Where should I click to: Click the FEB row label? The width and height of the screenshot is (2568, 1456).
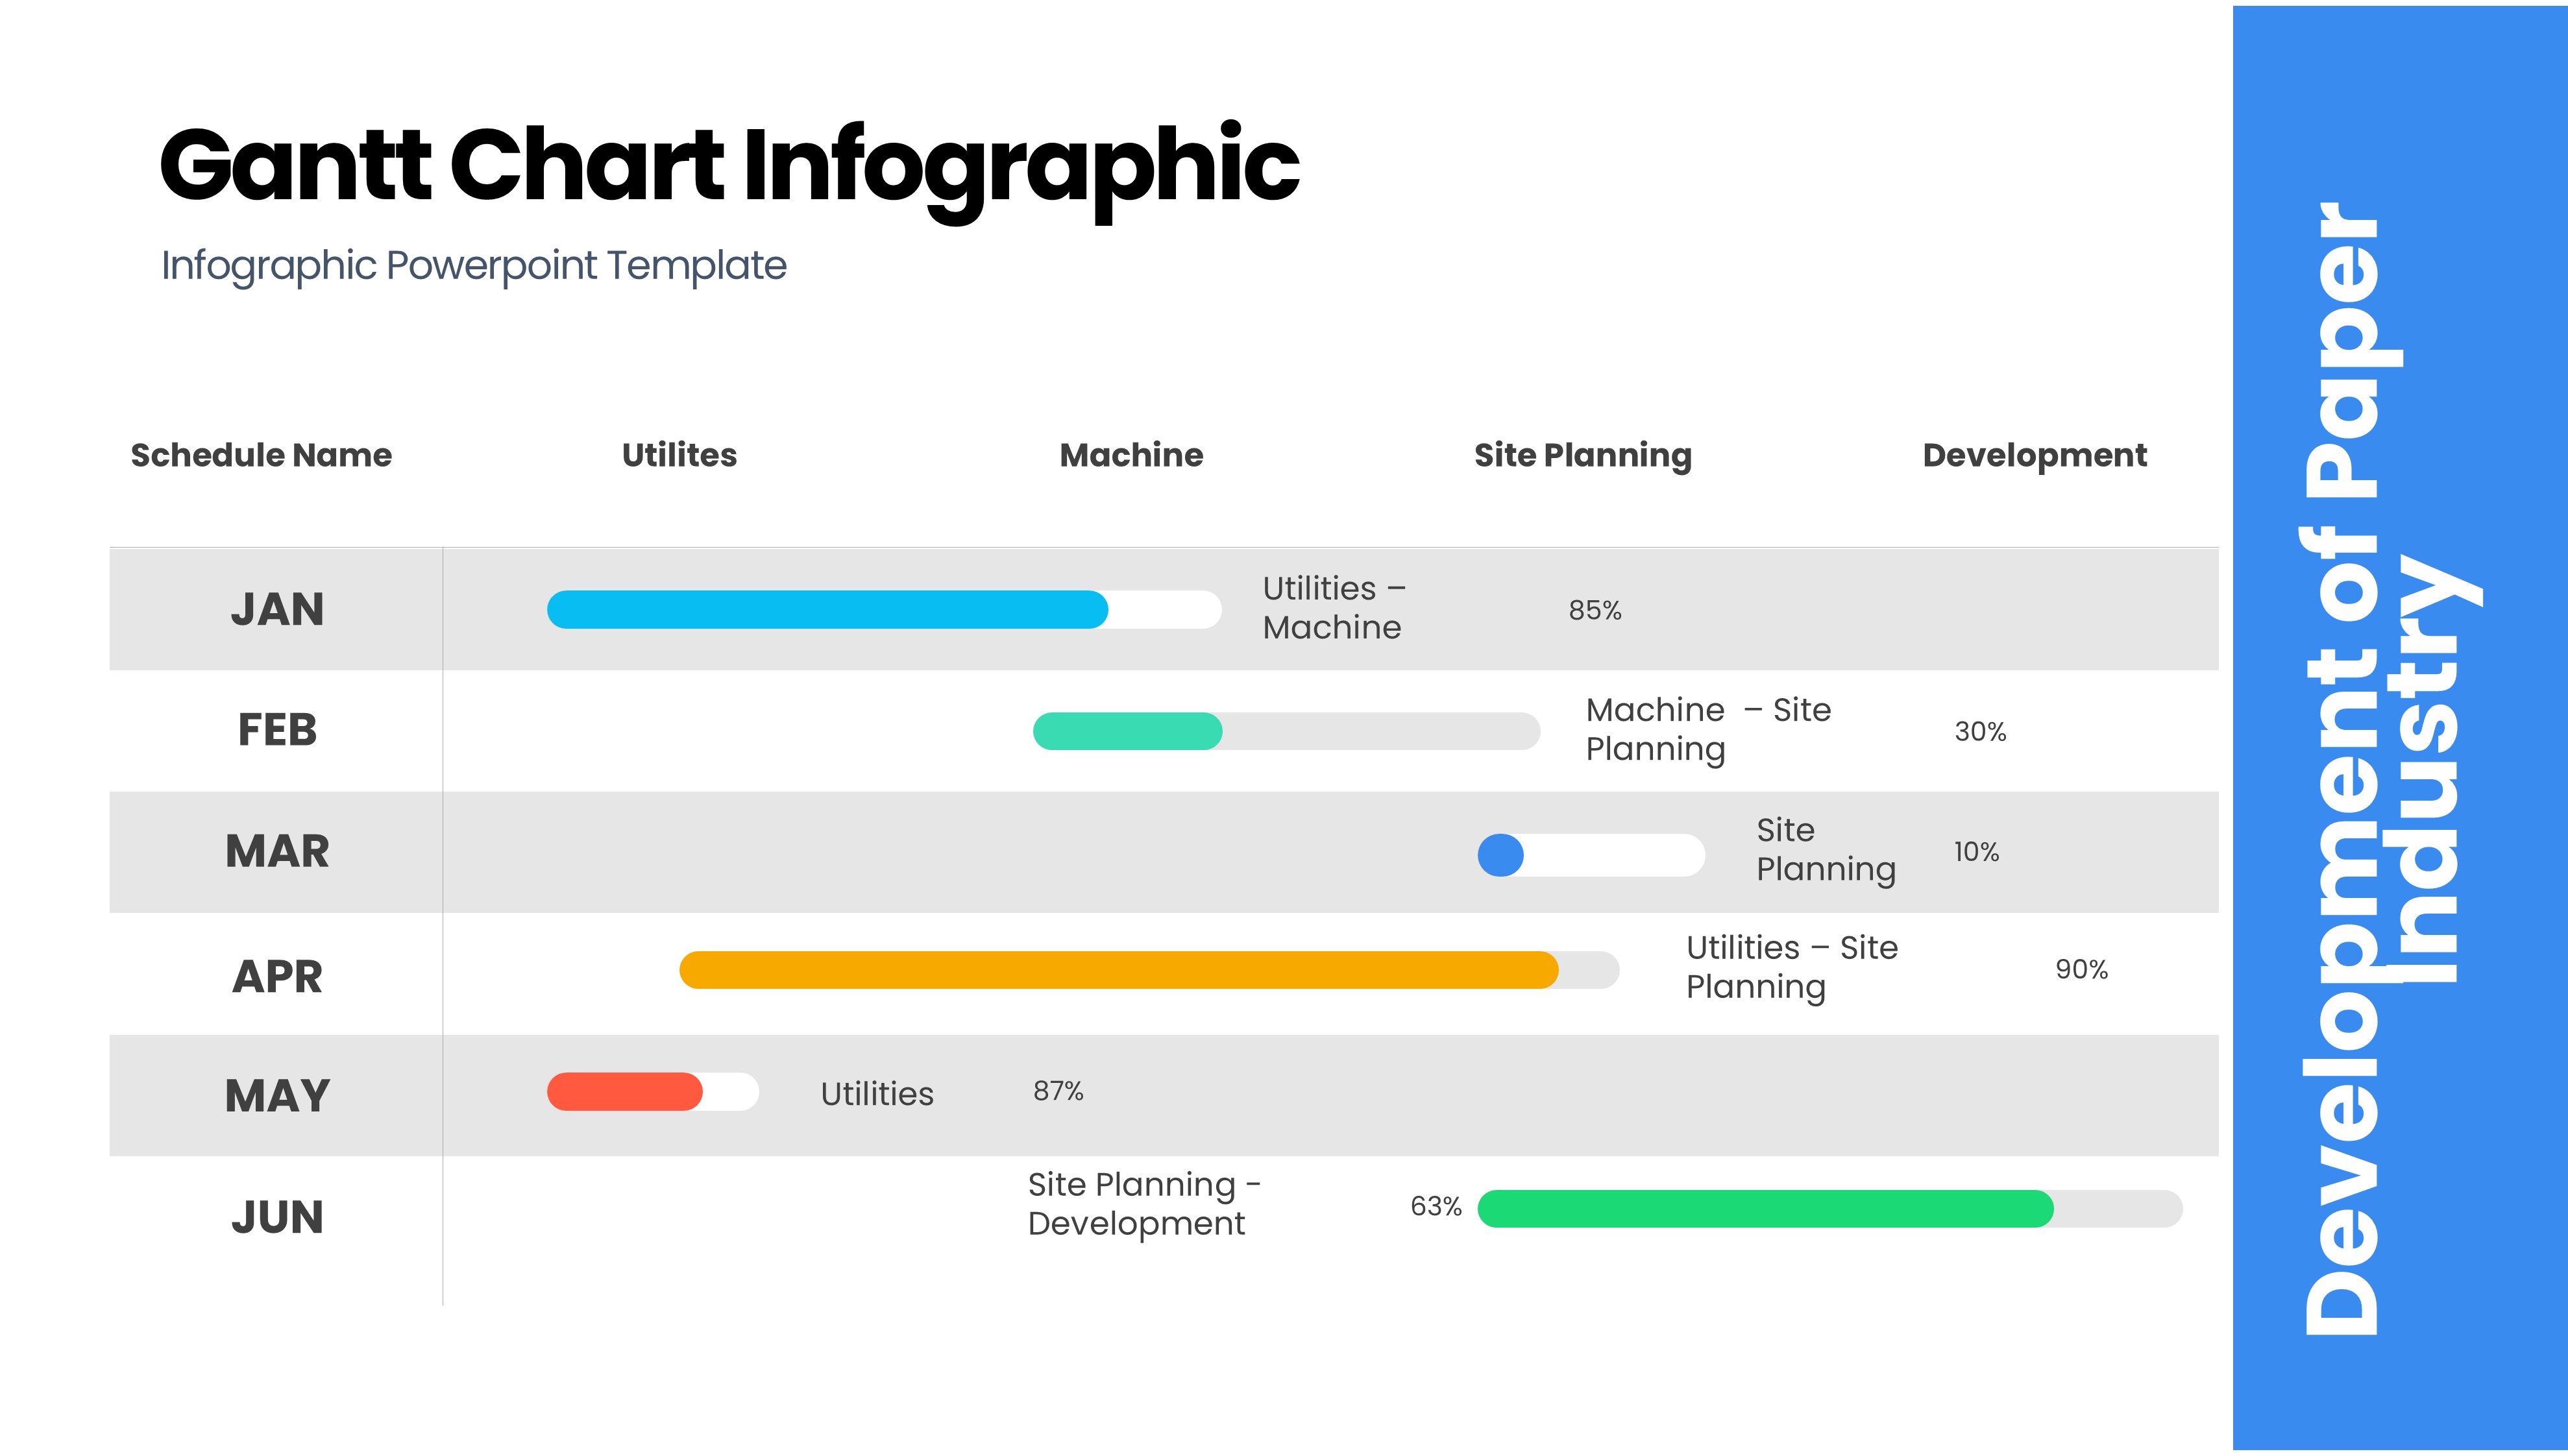[x=277, y=731]
